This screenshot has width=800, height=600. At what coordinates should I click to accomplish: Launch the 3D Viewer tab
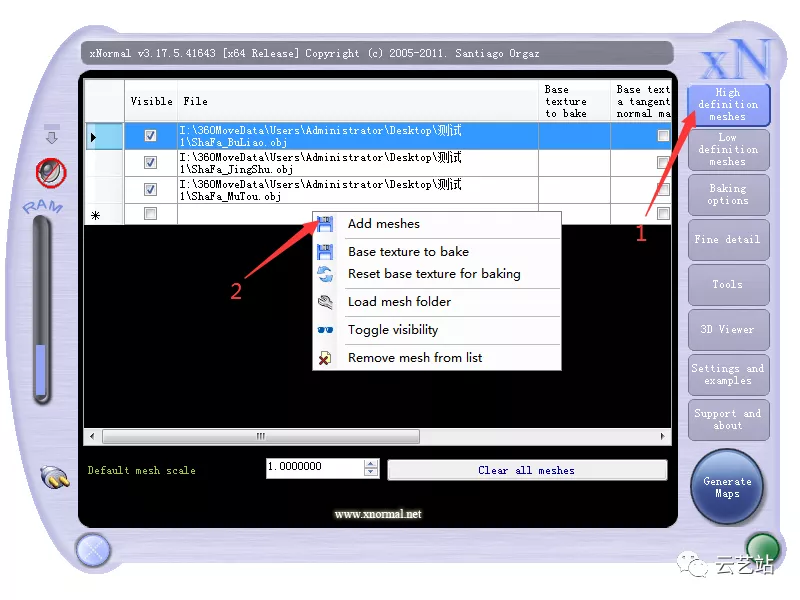(728, 330)
